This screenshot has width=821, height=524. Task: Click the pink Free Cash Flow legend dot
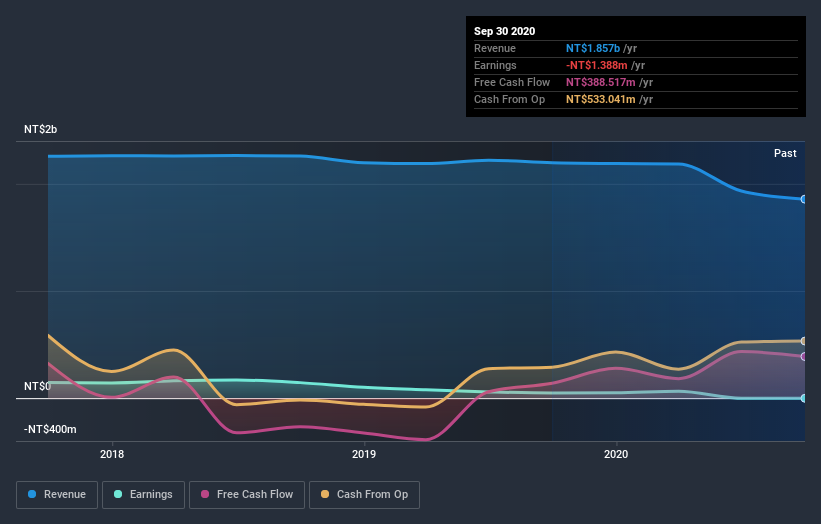205,494
